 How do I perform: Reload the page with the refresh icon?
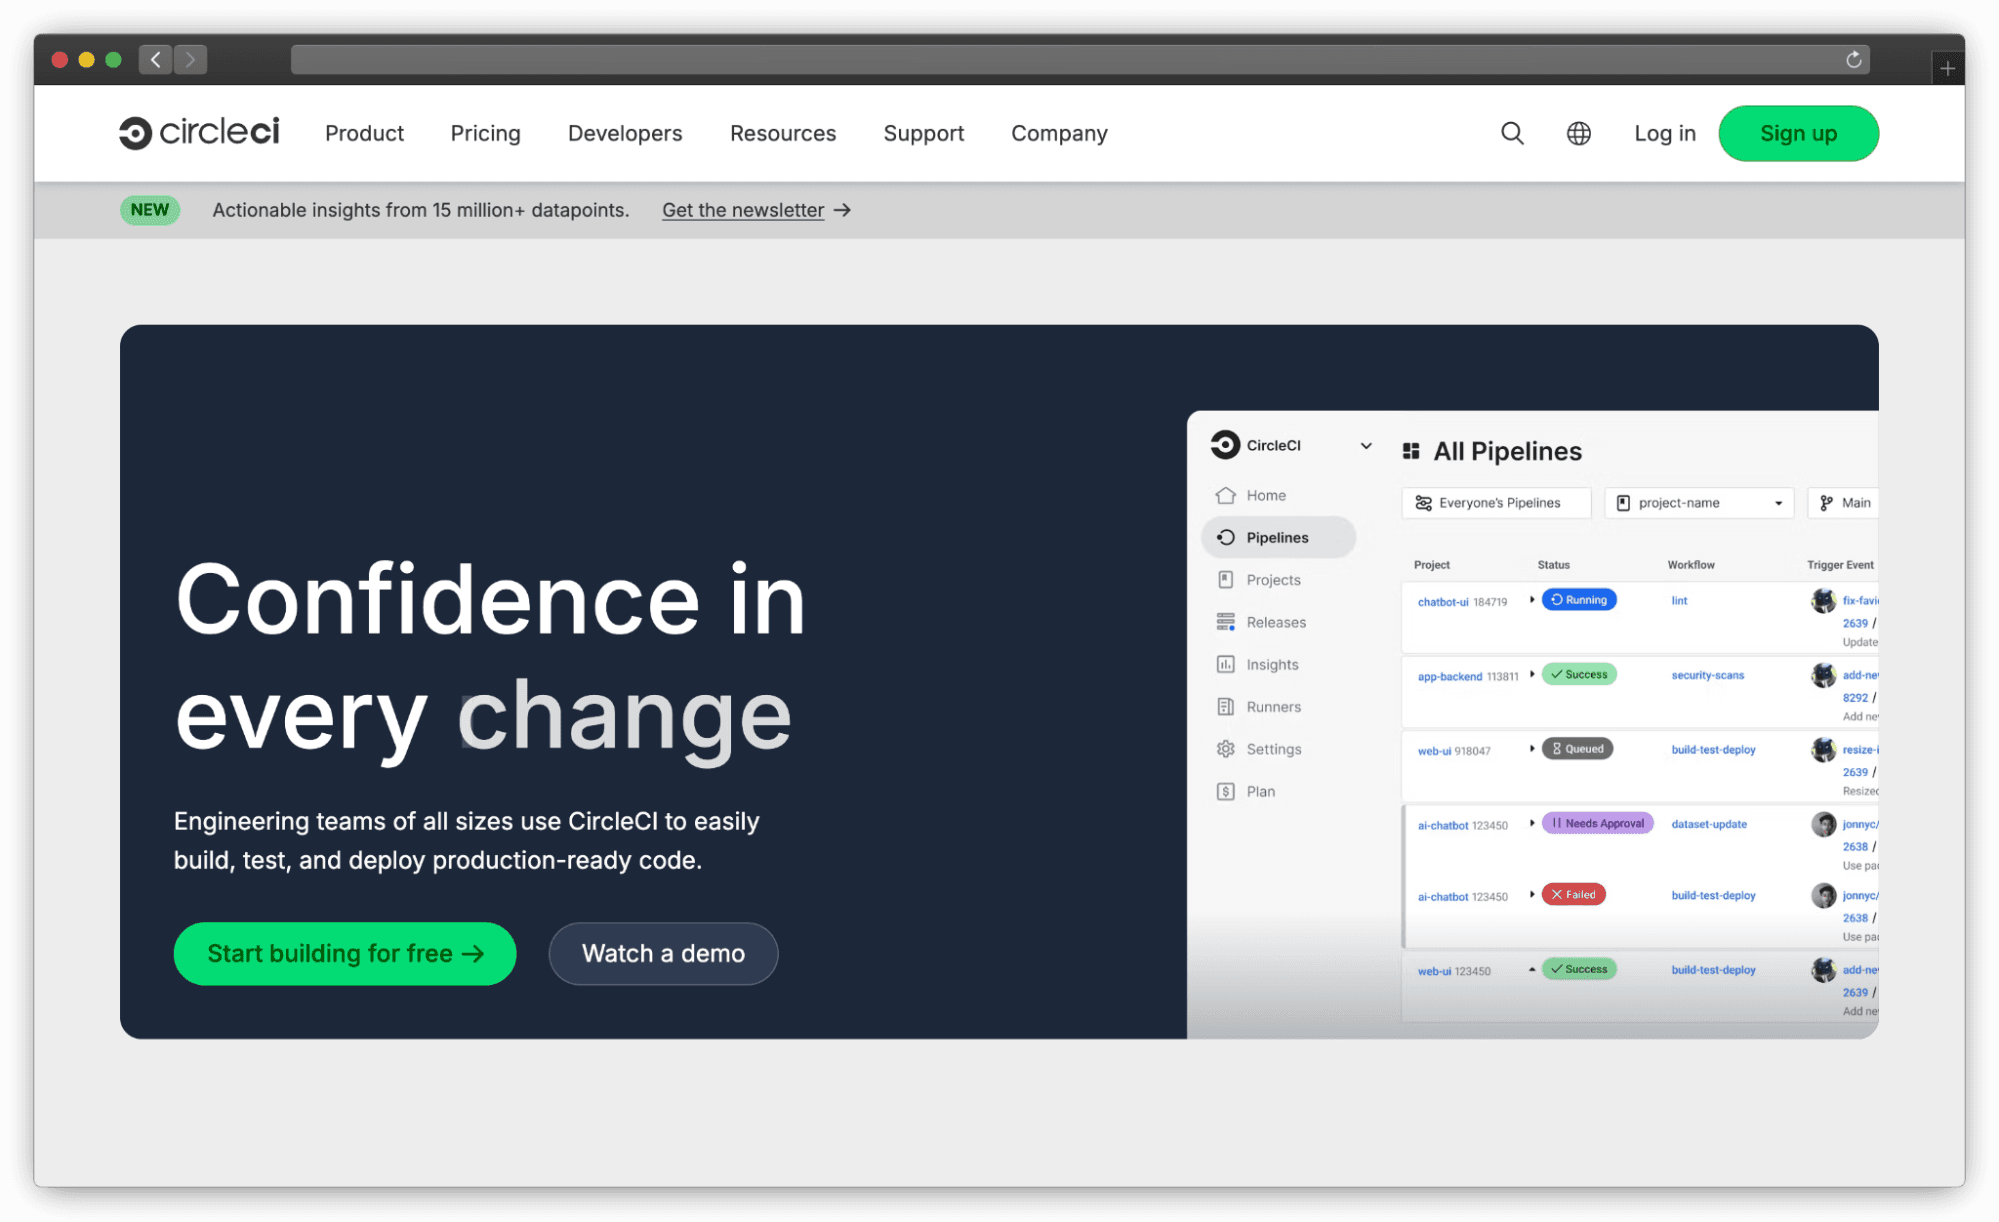click(1853, 60)
